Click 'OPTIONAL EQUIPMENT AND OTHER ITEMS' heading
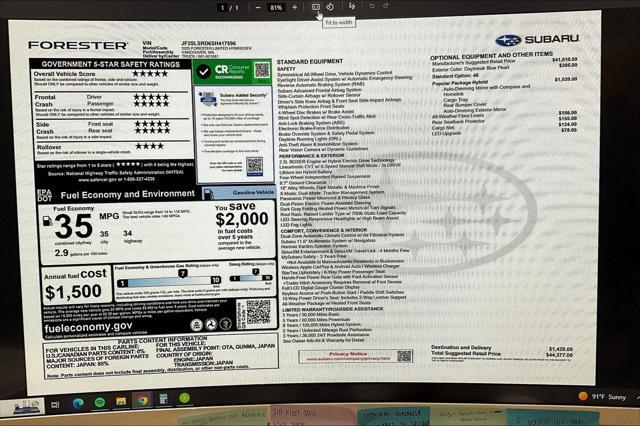This screenshot has width=640, height=426. (491, 55)
